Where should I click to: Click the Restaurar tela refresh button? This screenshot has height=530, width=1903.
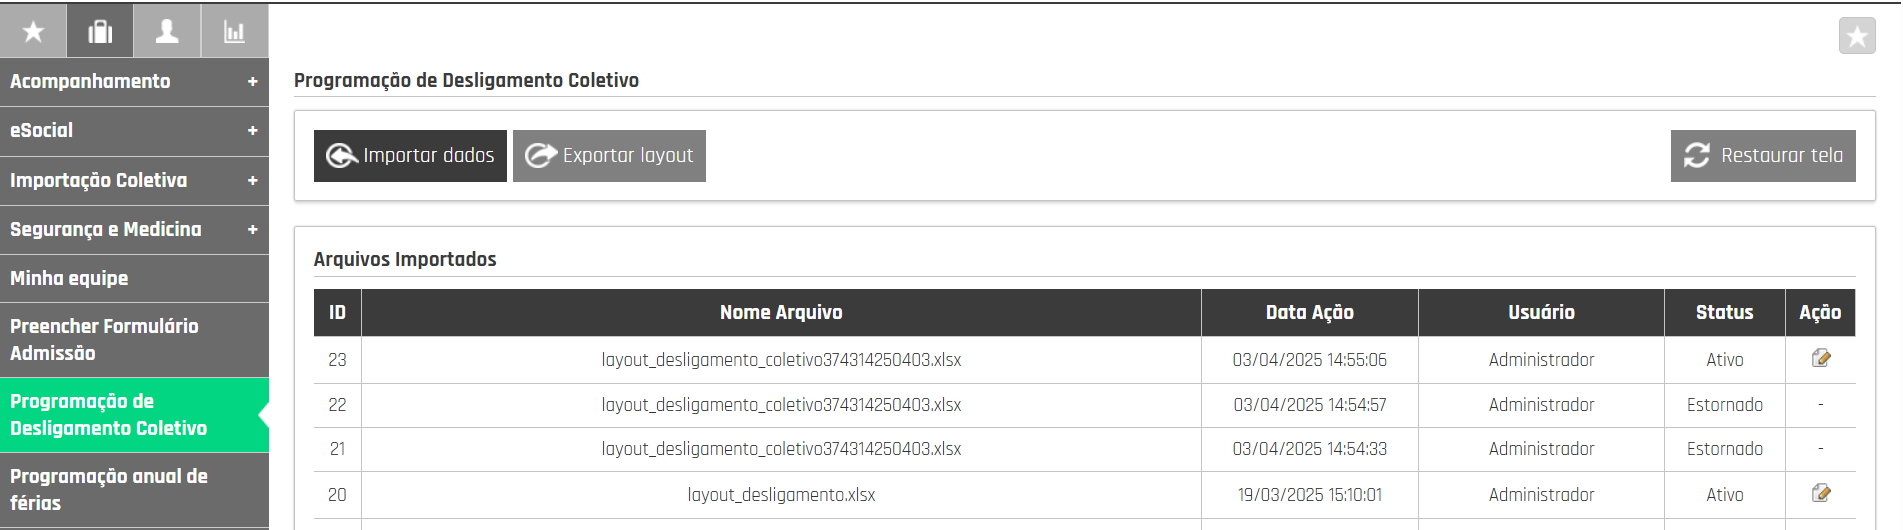1763,156
